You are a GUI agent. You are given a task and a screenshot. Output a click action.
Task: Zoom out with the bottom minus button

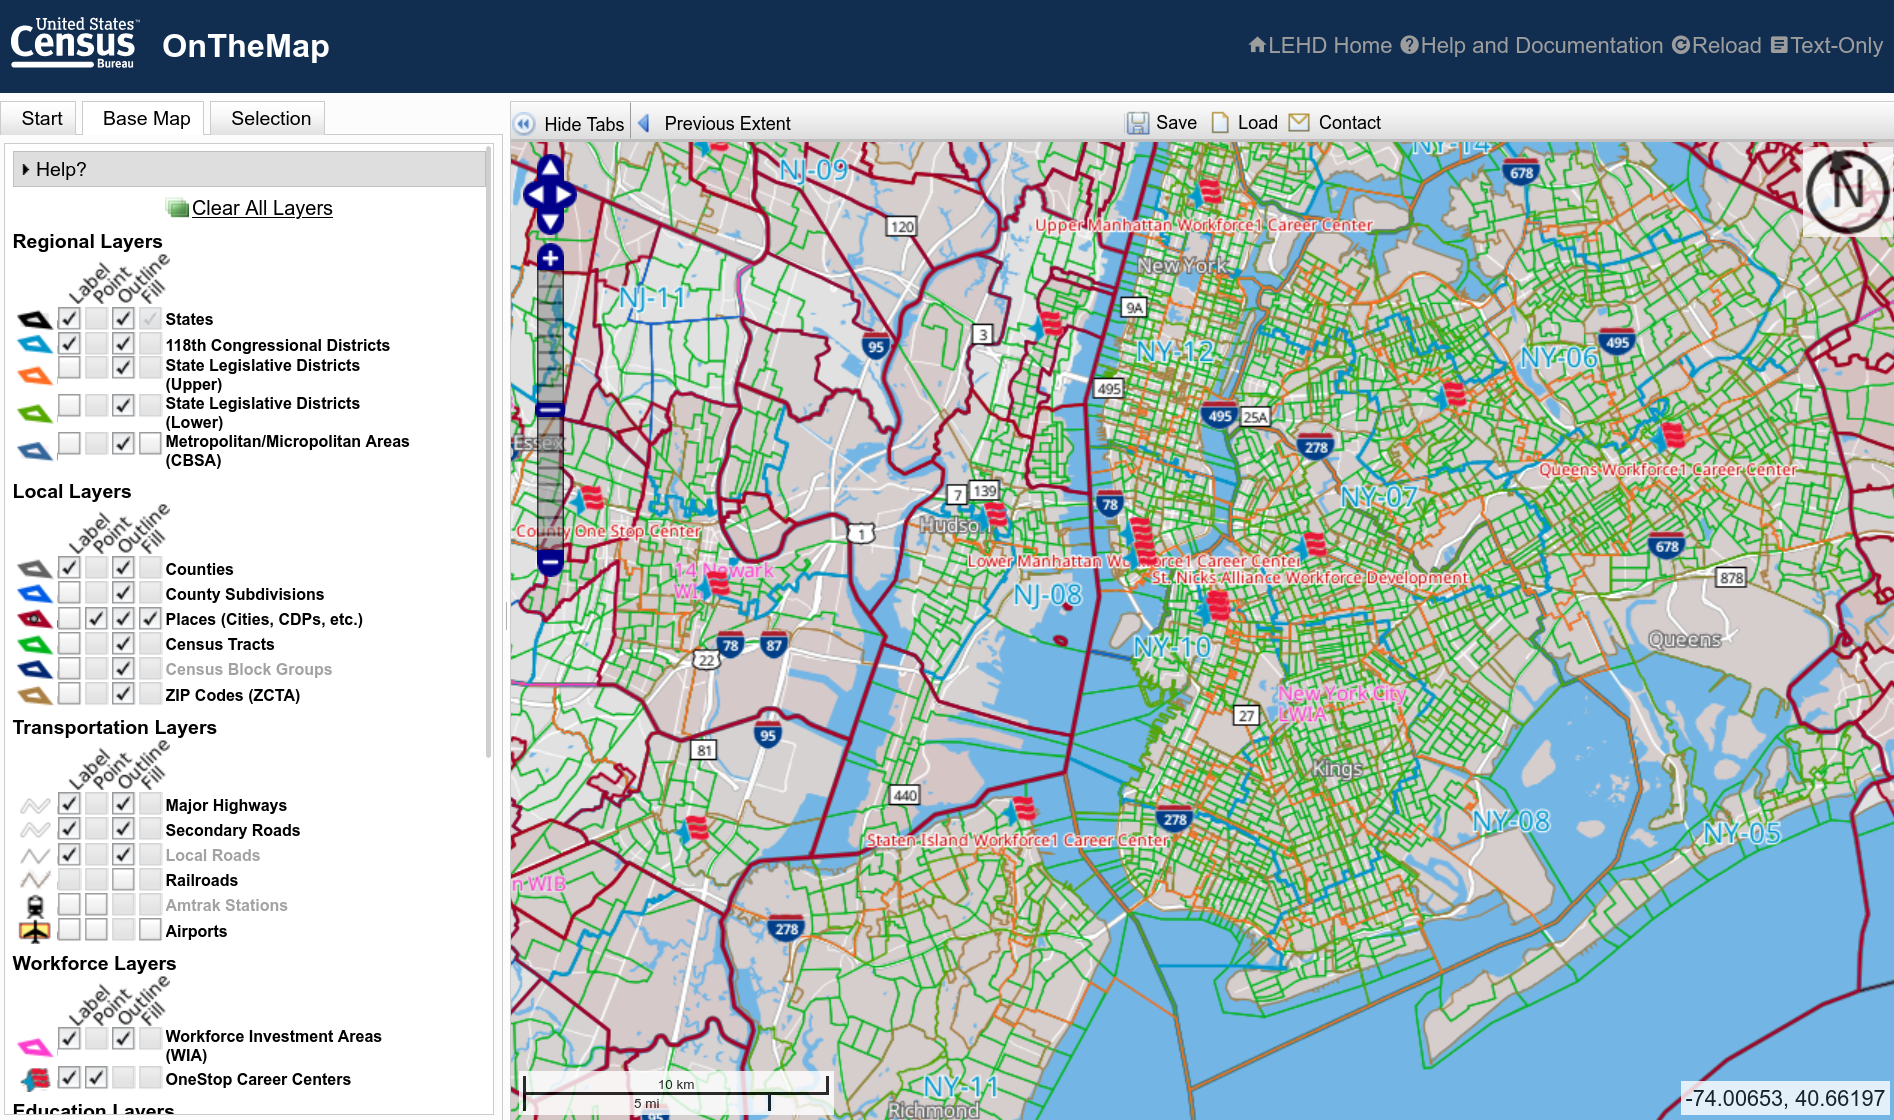tap(550, 563)
